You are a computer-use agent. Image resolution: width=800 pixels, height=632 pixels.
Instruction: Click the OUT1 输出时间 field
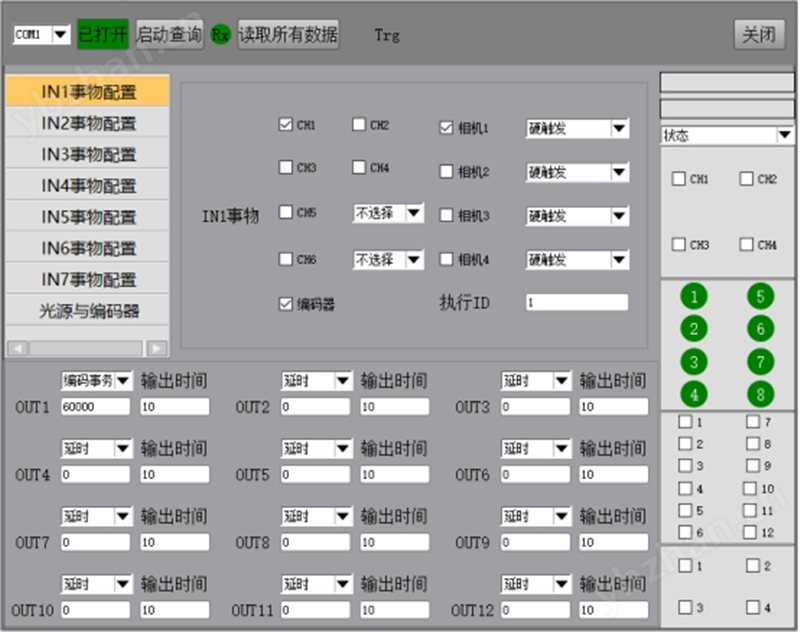coord(175,407)
